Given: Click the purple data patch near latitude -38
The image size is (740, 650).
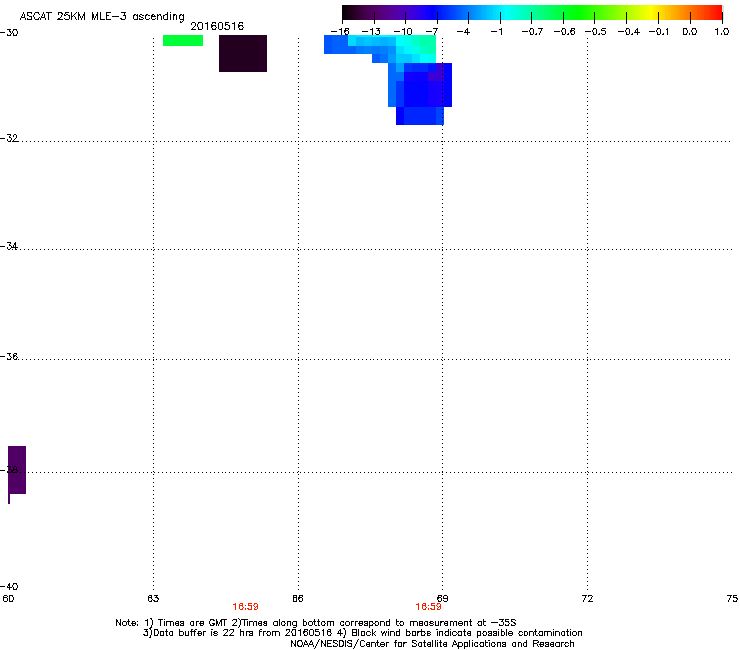Looking at the screenshot, I should (17, 470).
